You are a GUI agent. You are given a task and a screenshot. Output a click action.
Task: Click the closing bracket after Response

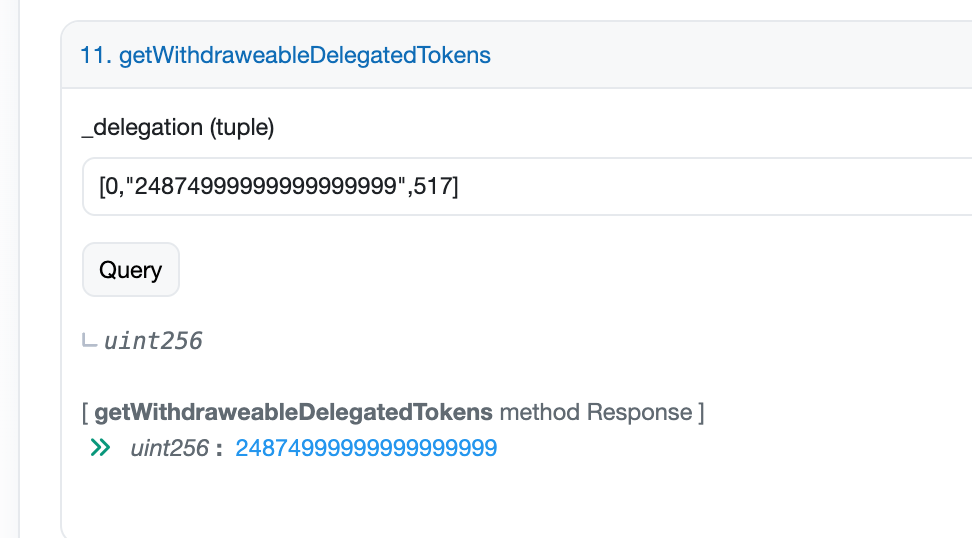point(701,412)
